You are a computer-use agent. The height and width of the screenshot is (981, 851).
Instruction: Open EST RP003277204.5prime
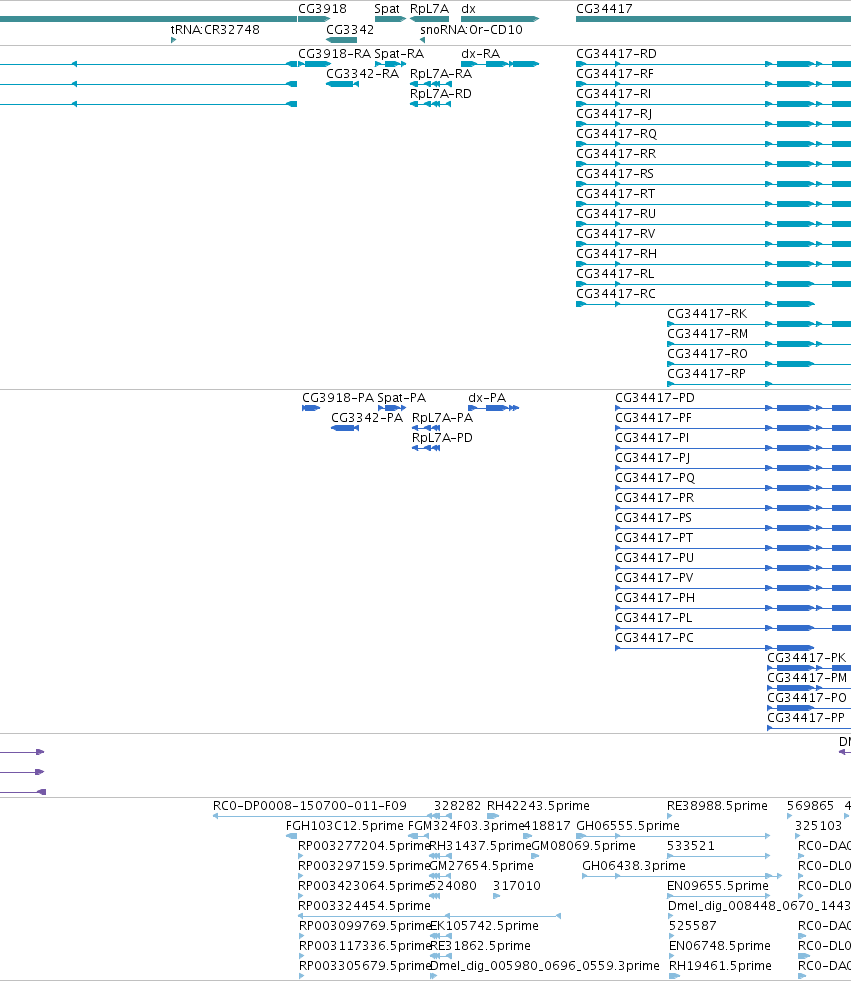coord(365,846)
